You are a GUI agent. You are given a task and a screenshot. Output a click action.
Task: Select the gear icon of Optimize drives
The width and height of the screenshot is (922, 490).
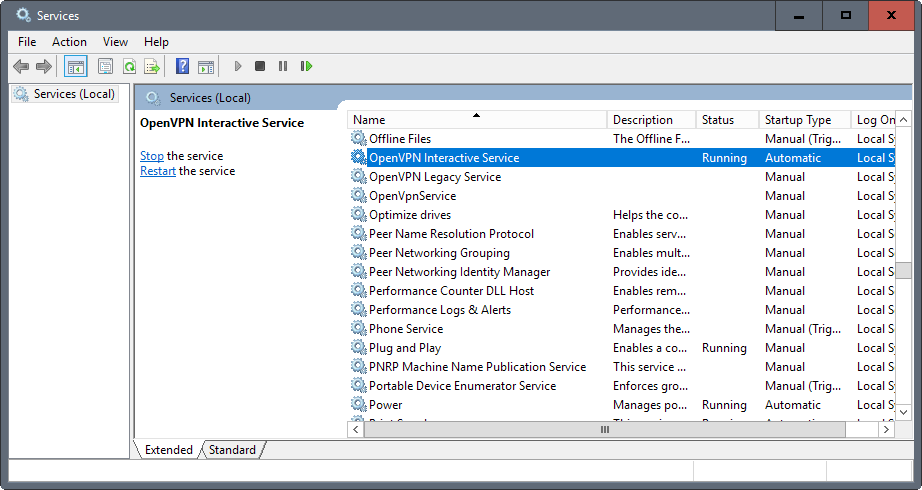[x=359, y=215]
